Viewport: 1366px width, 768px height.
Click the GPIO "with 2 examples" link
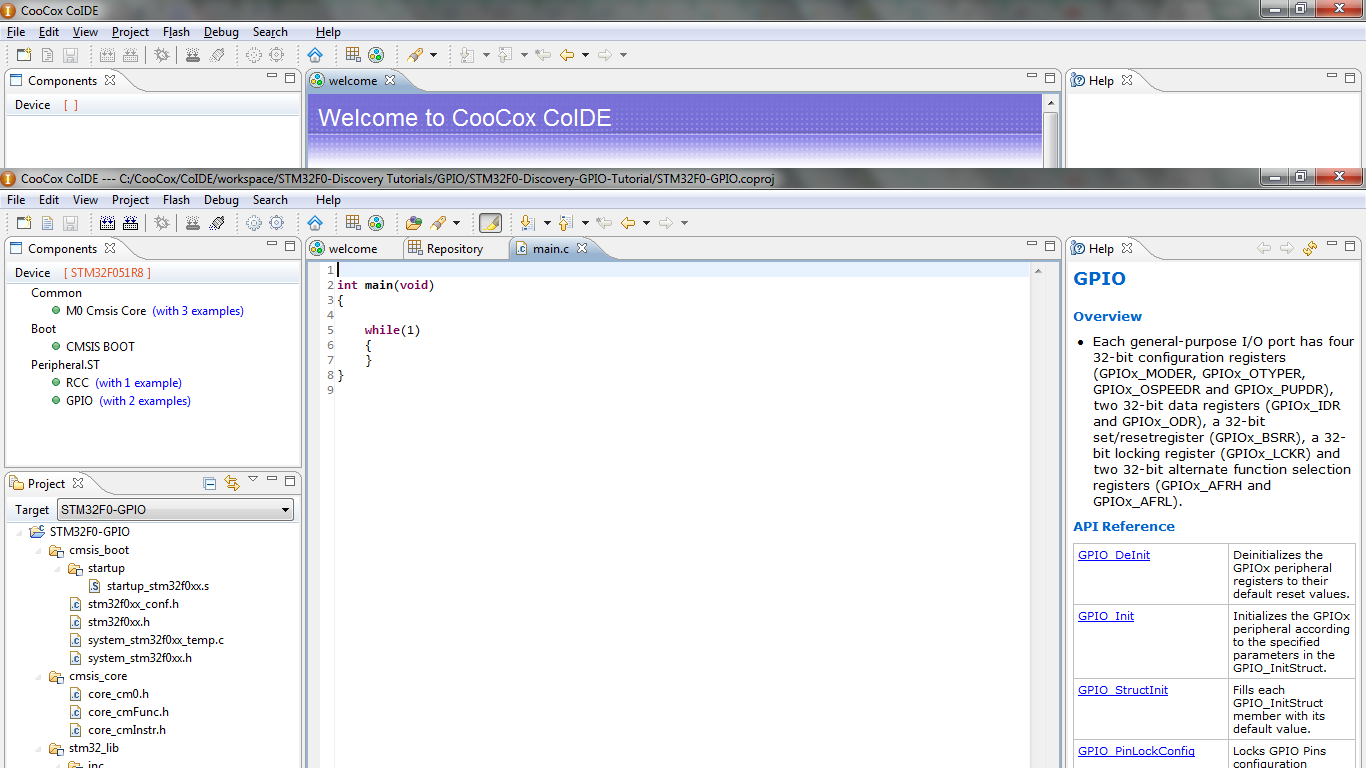coord(145,401)
